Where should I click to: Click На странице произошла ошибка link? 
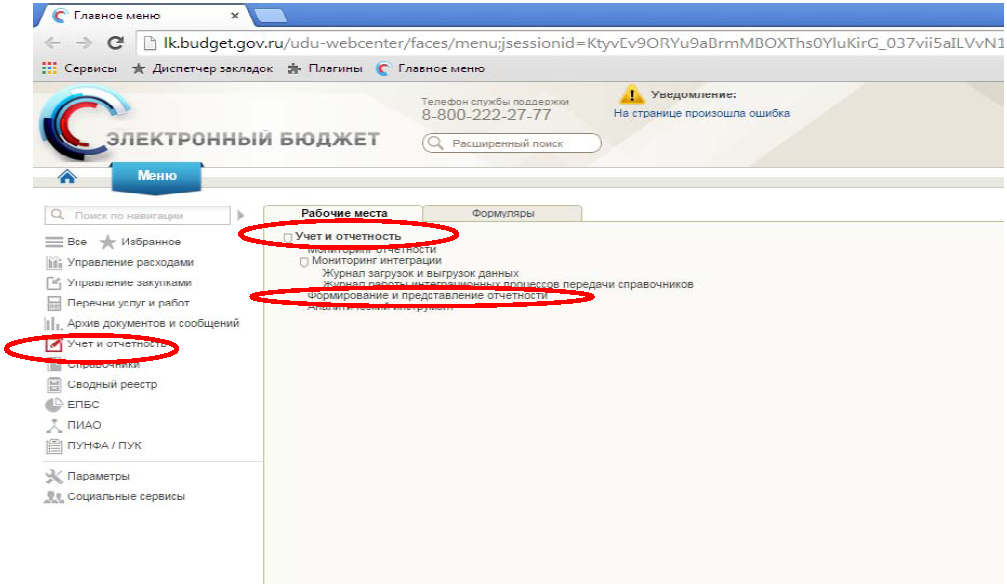(701, 113)
